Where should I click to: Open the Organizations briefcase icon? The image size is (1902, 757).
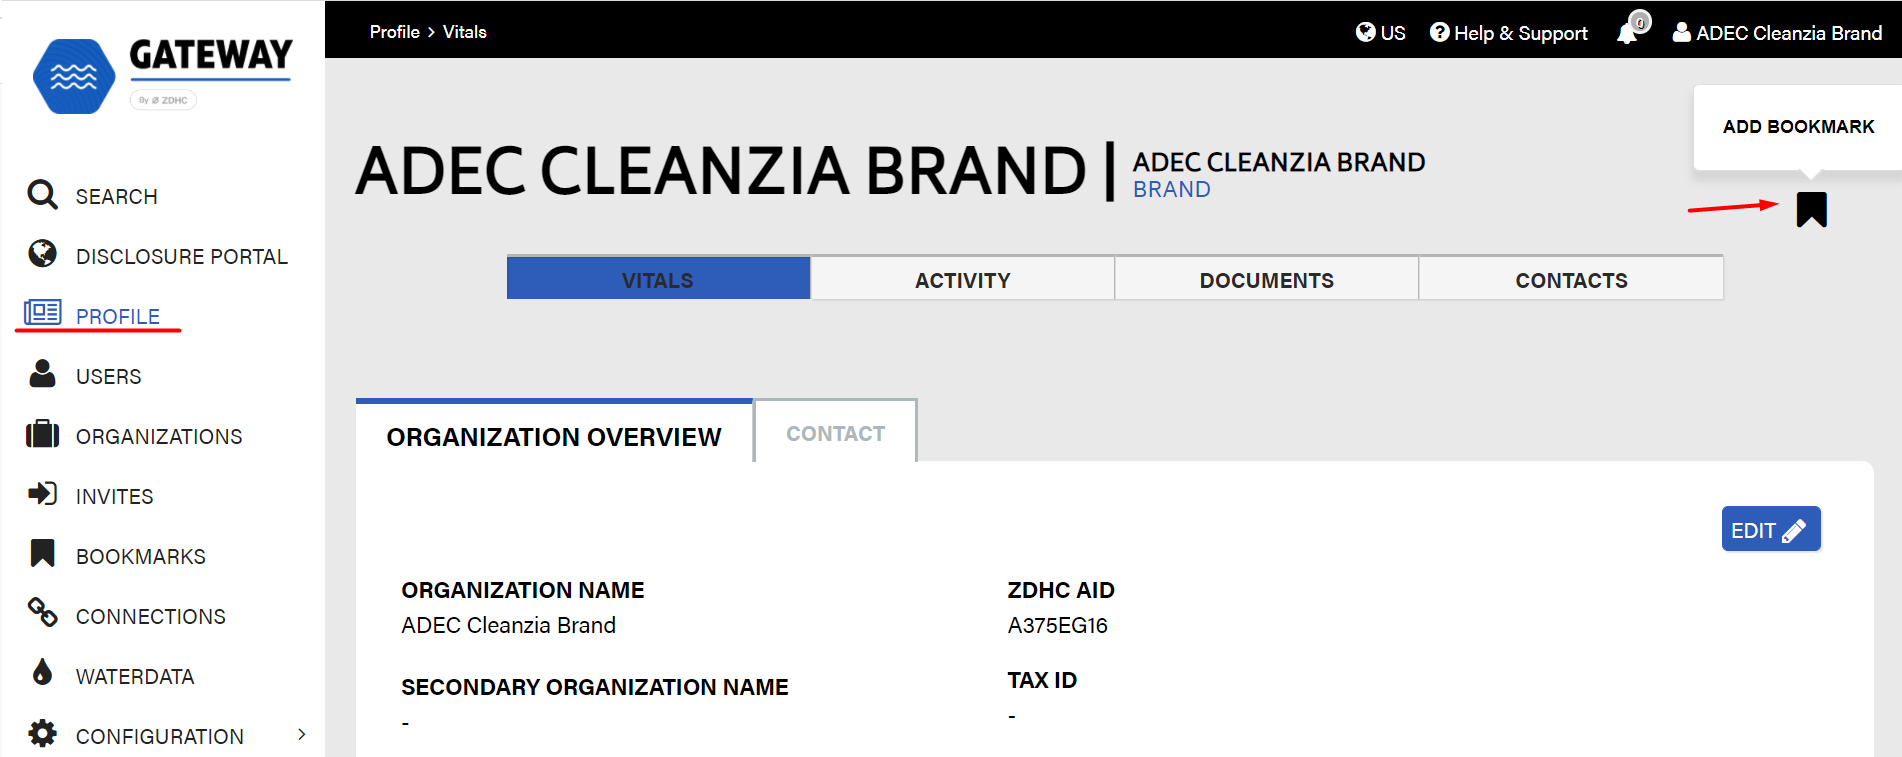tap(42, 434)
